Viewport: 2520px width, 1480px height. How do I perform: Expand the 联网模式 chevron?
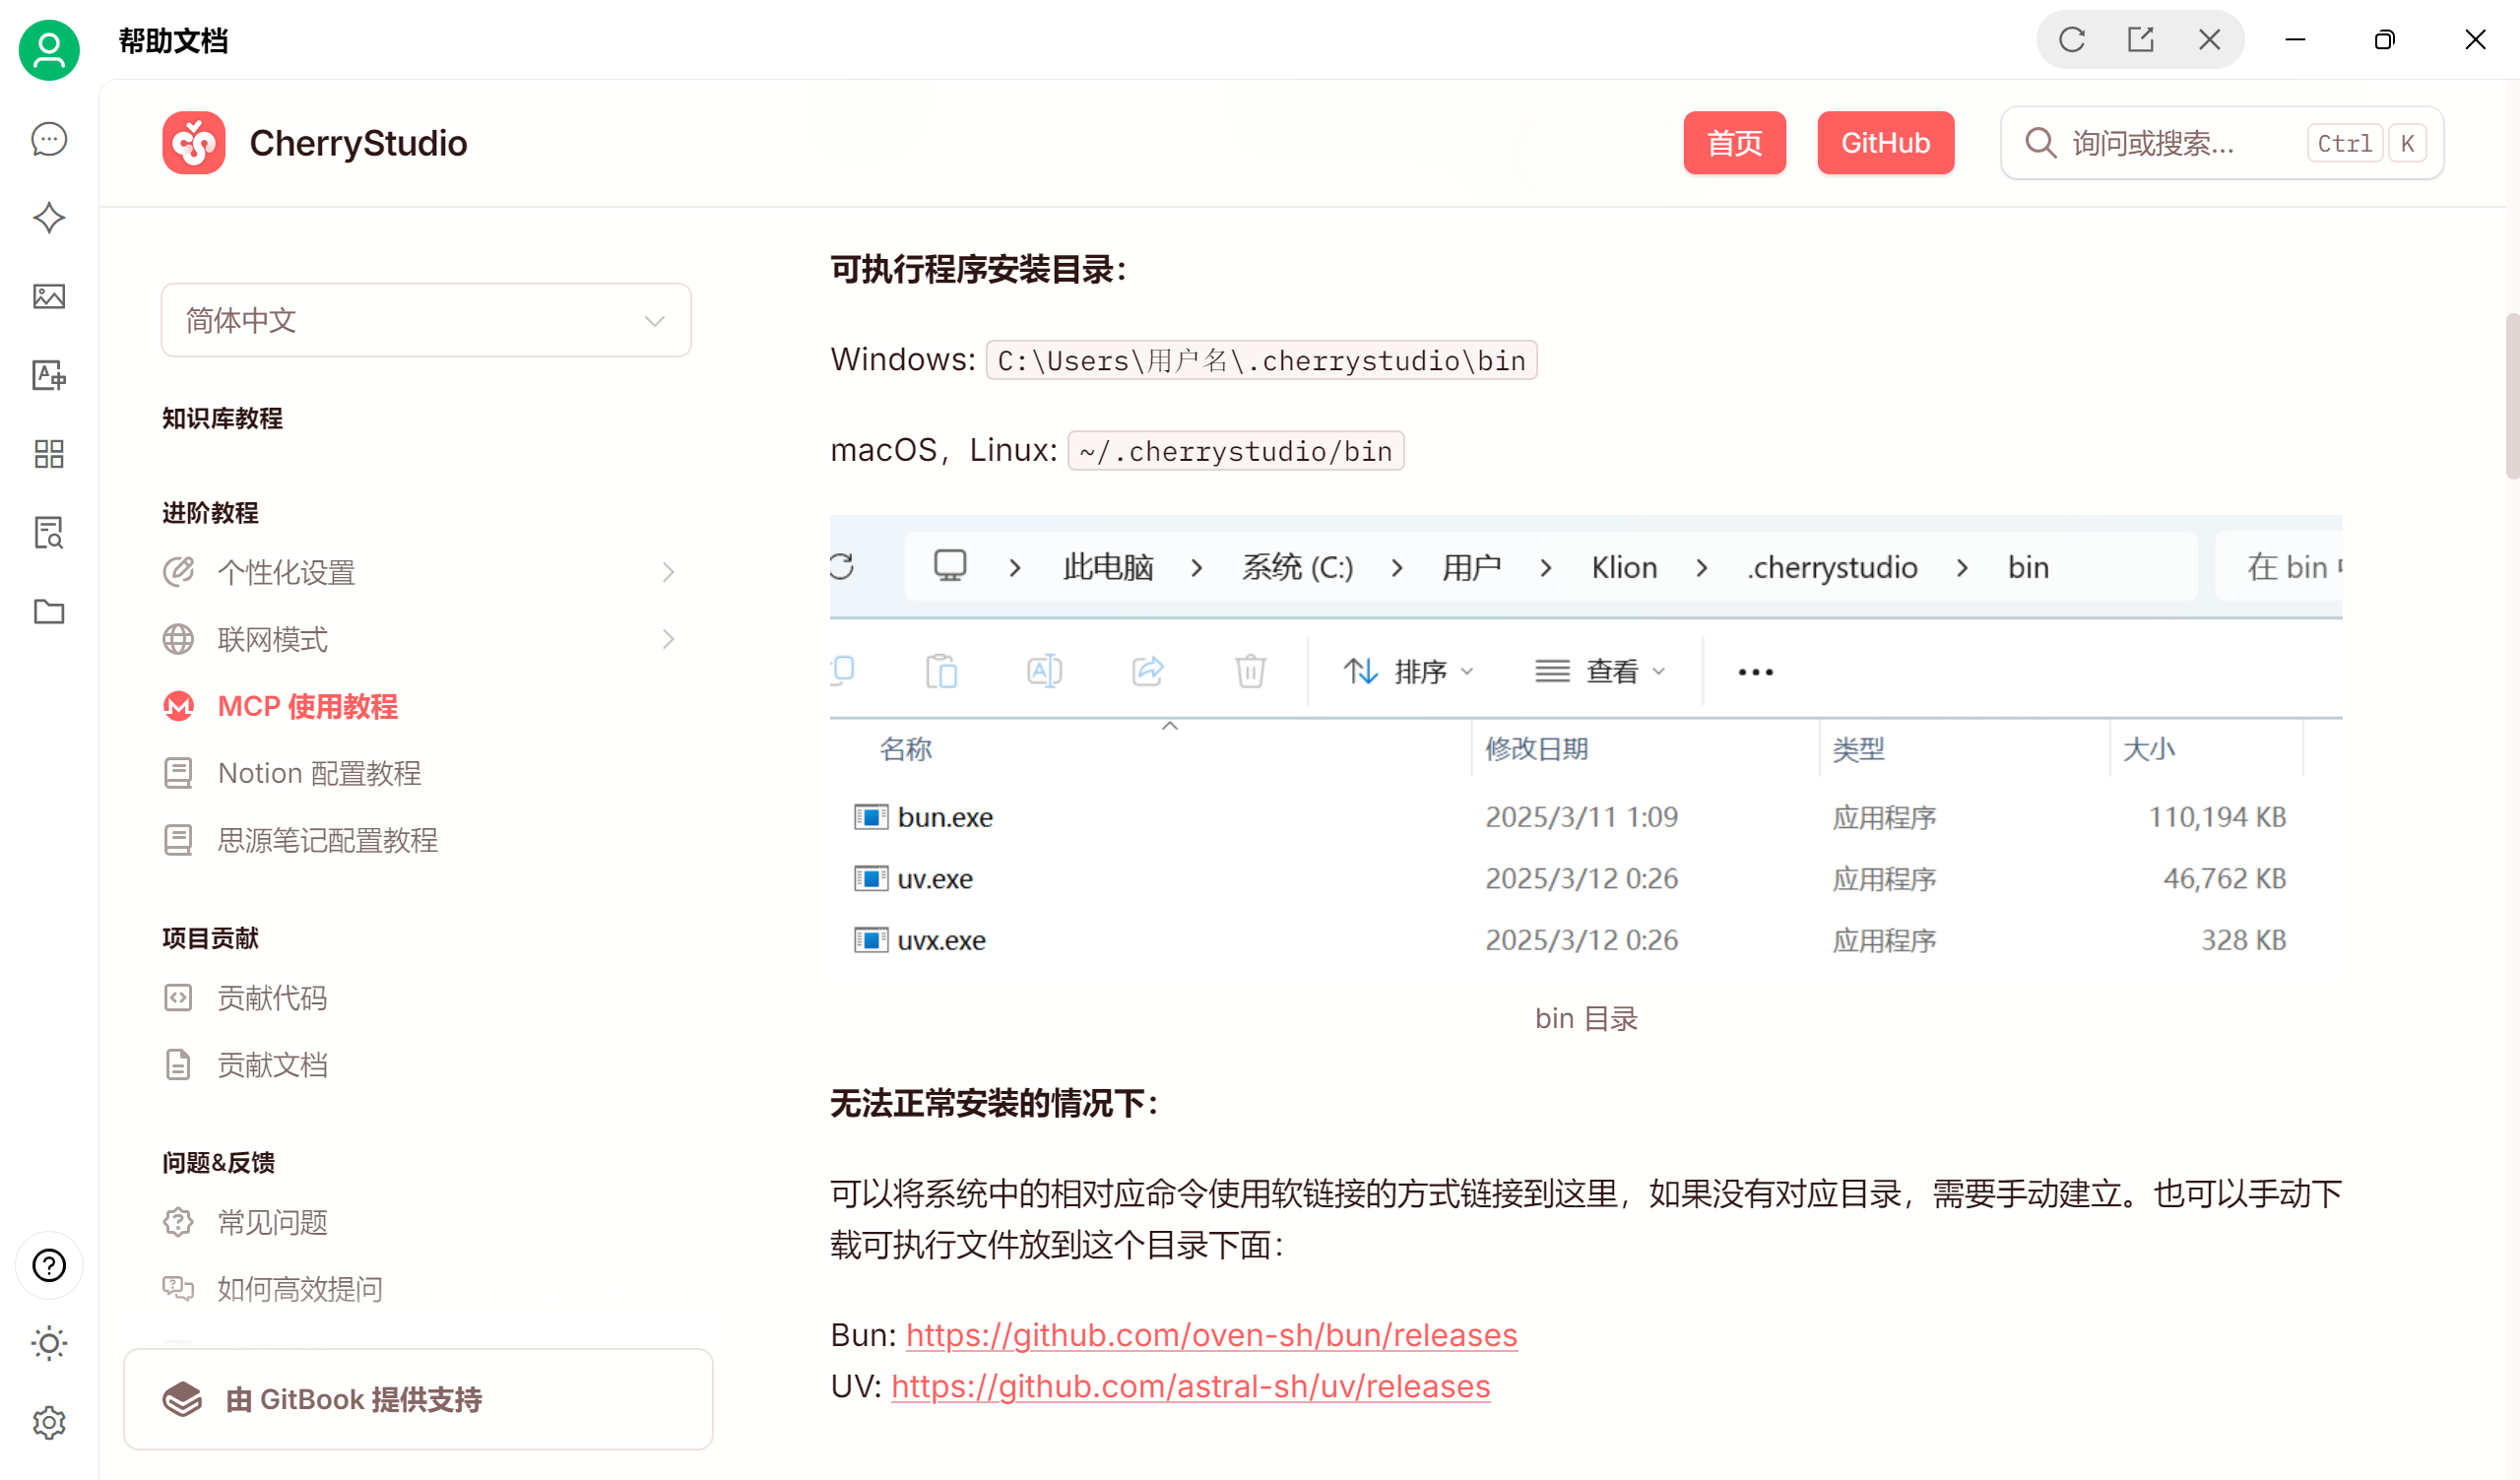668,639
